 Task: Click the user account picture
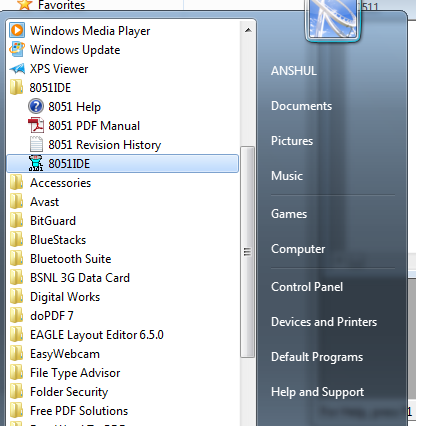coord(332,19)
